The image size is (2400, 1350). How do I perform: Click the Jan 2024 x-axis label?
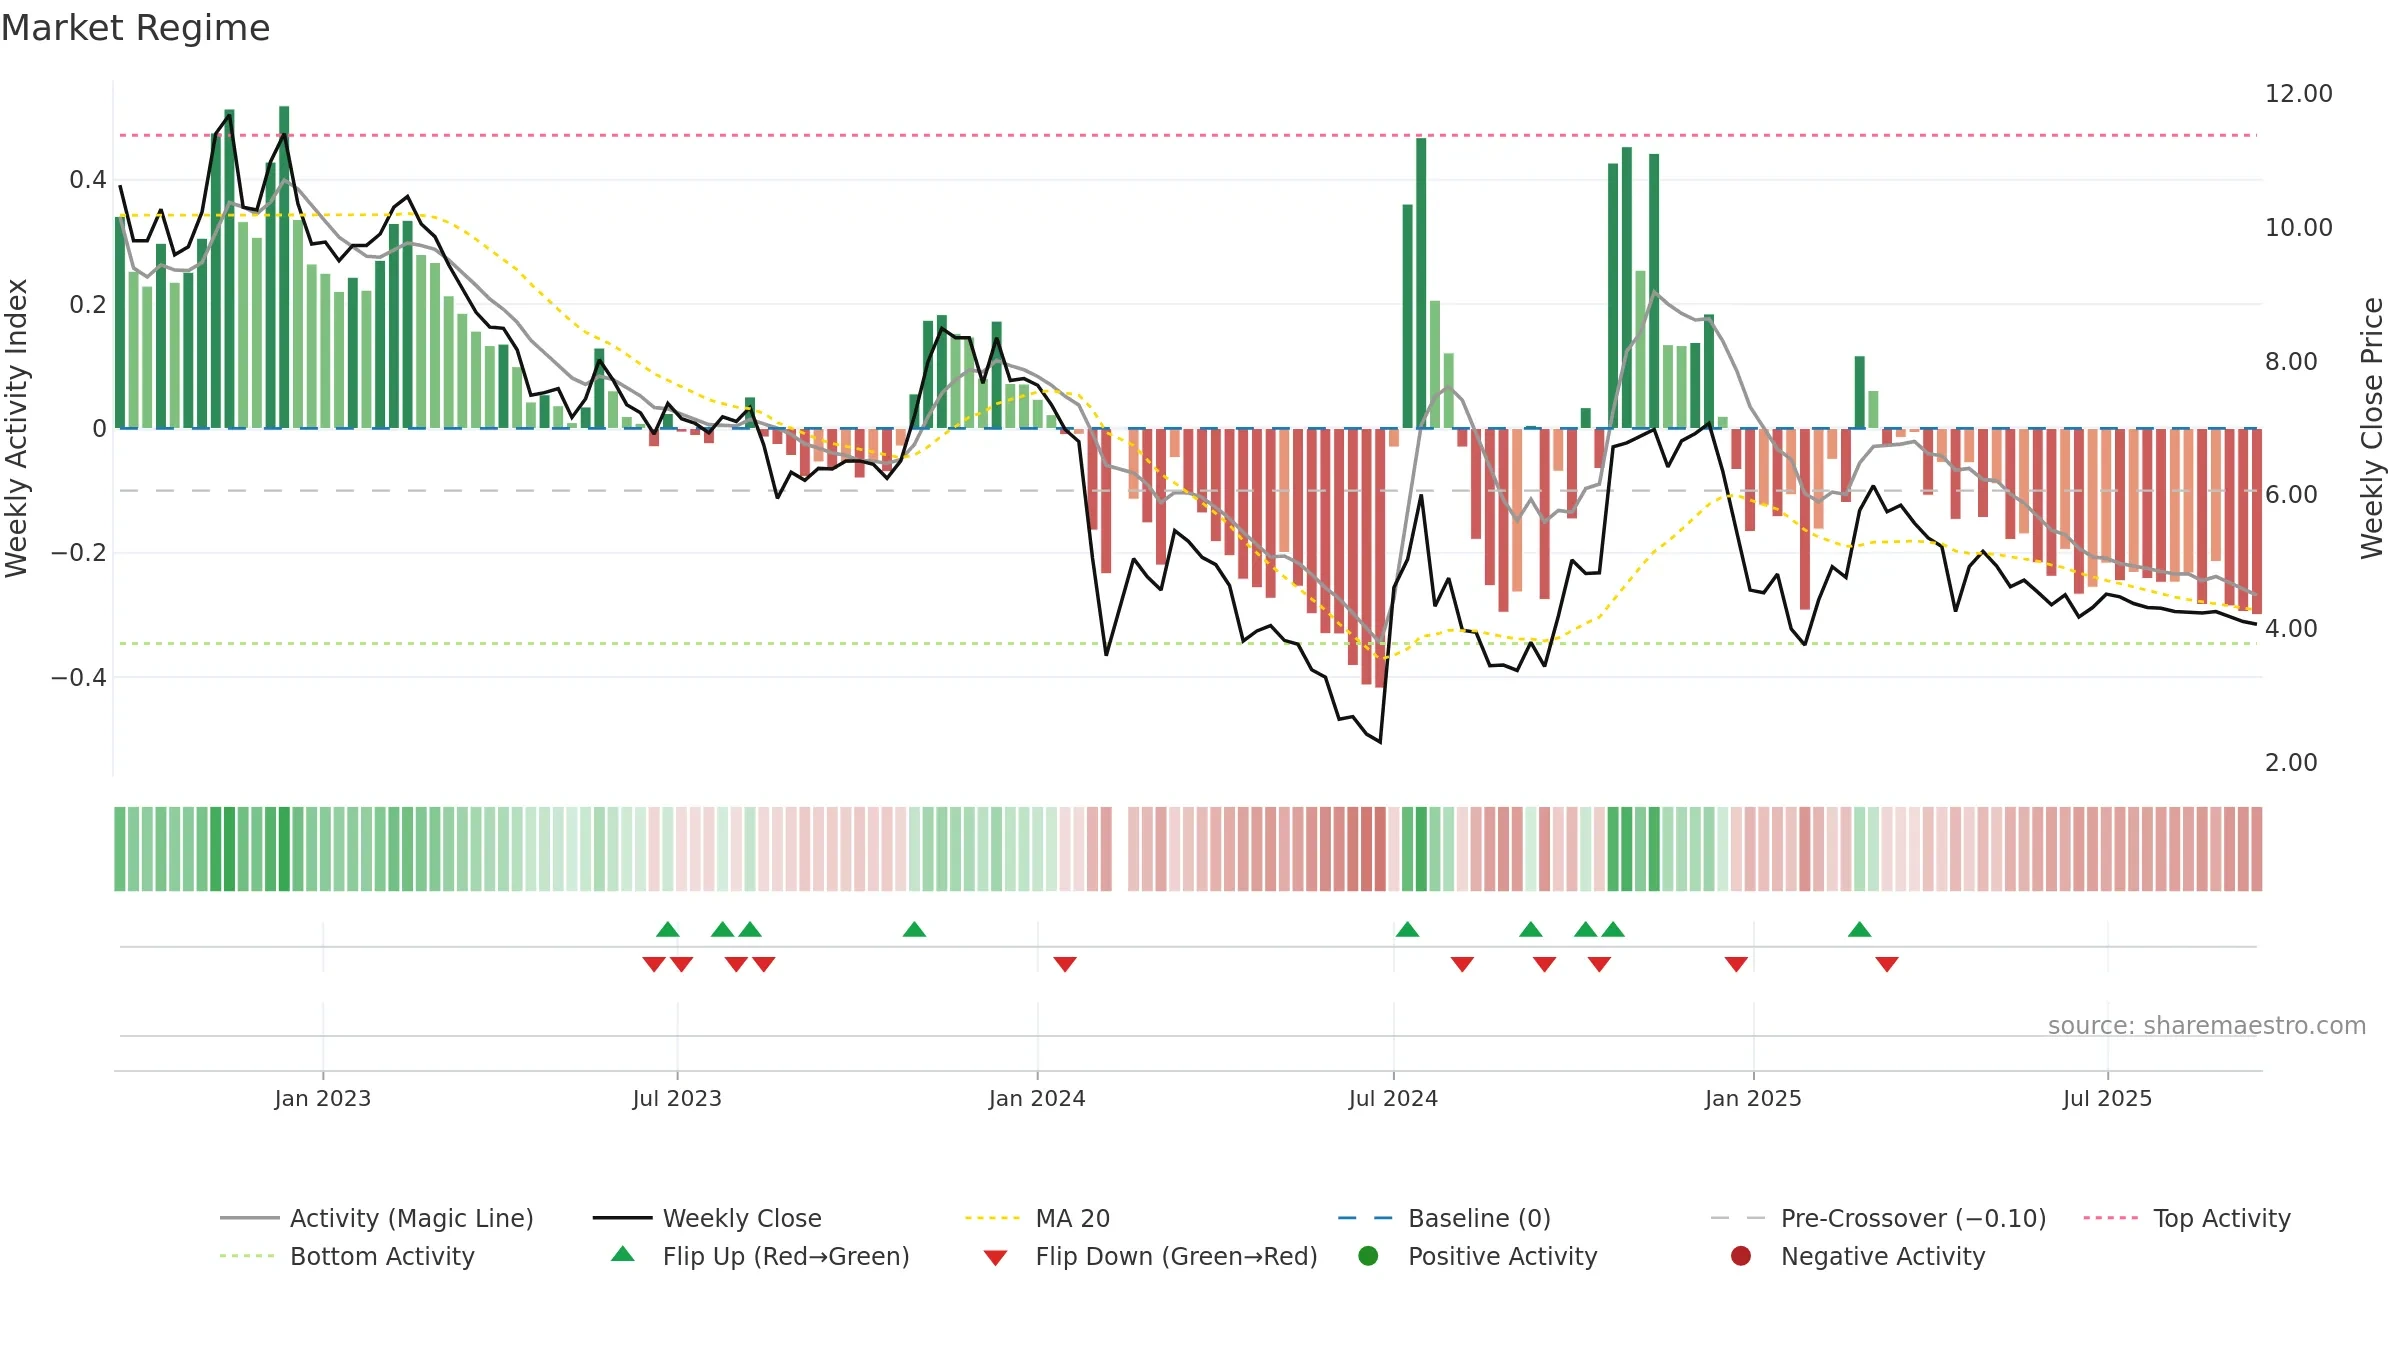pos(1037,1098)
